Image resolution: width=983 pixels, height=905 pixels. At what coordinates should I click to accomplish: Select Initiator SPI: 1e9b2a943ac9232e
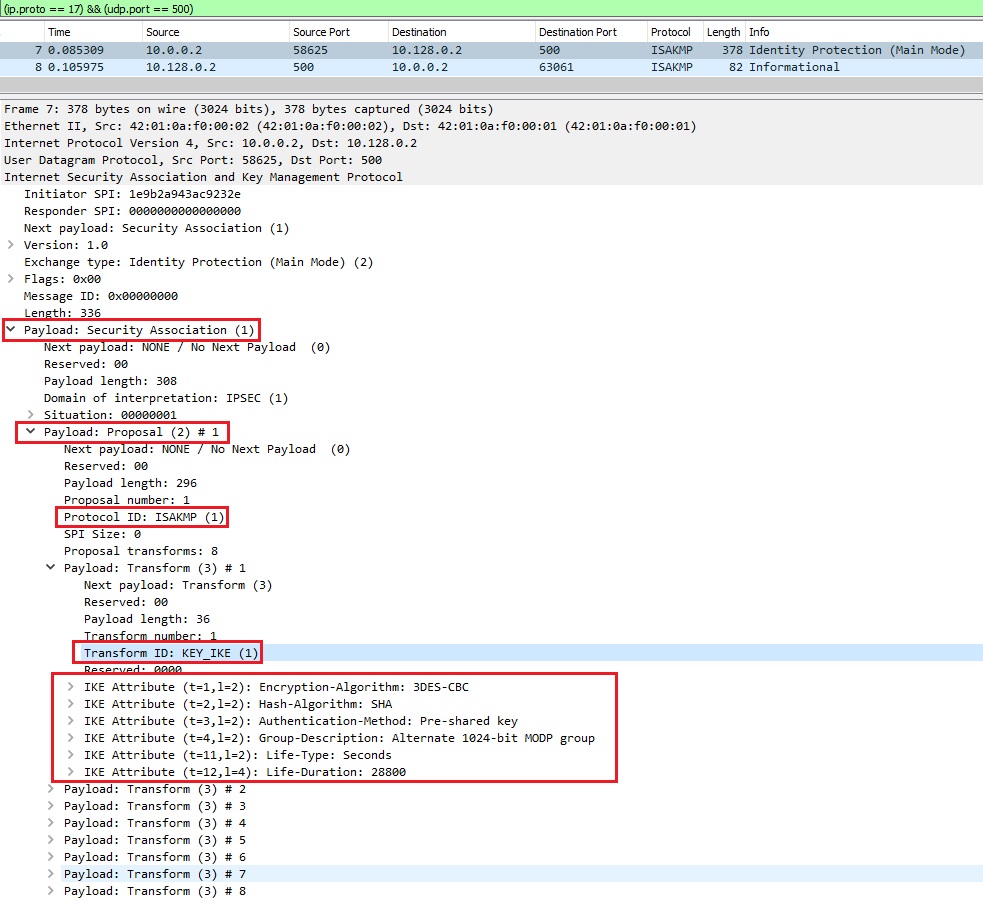(132, 194)
